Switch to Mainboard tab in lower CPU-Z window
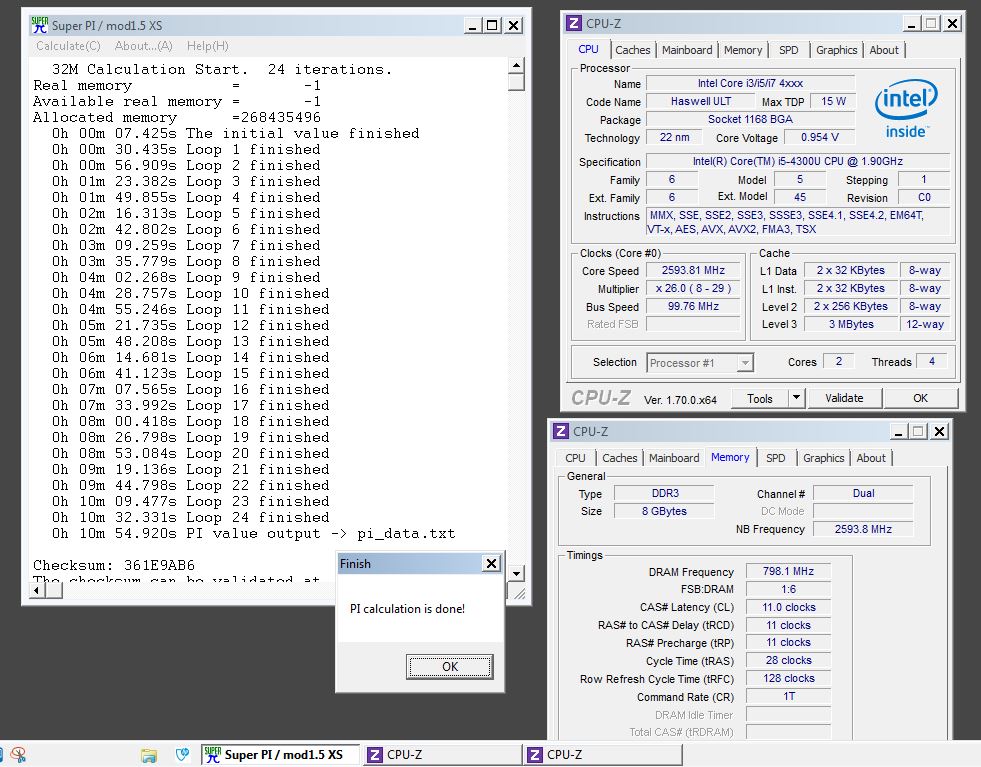981x767 pixels. coord(674,458)
